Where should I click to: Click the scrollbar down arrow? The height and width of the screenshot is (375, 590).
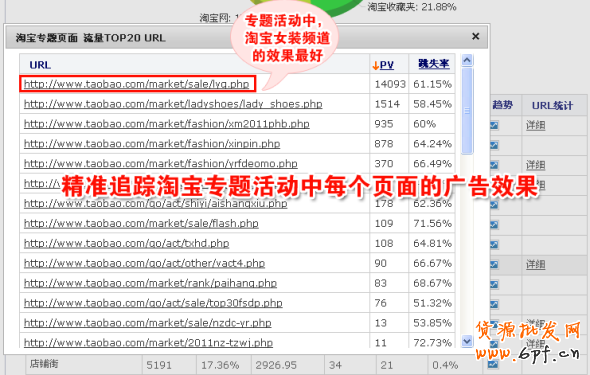(x=467, y=341)
